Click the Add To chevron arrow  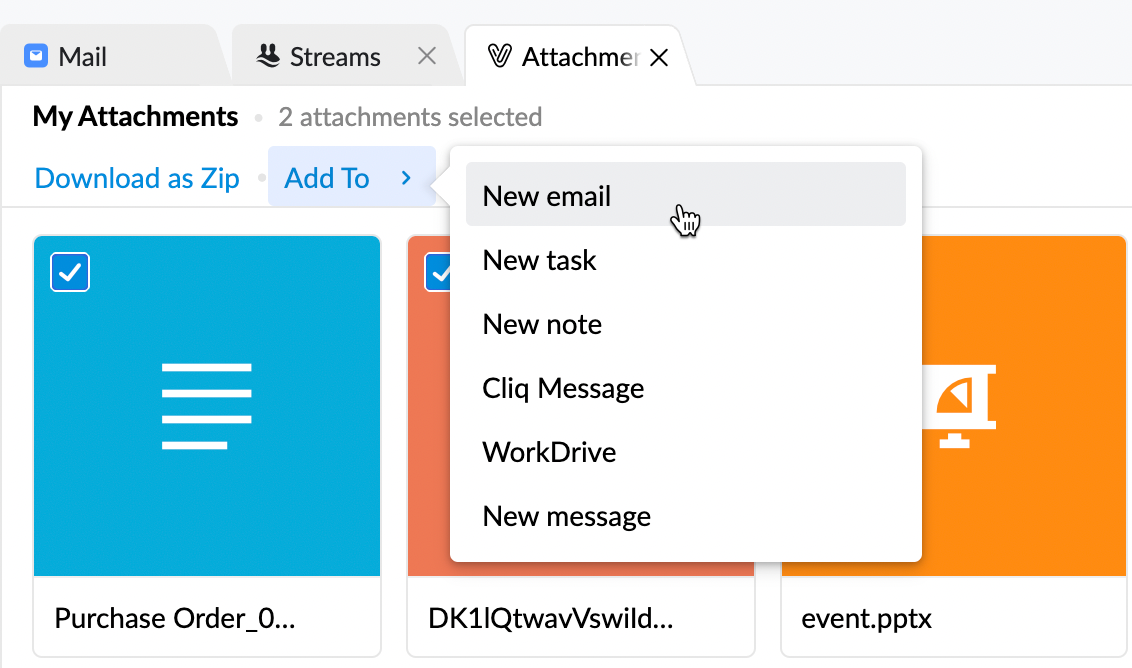406,178
